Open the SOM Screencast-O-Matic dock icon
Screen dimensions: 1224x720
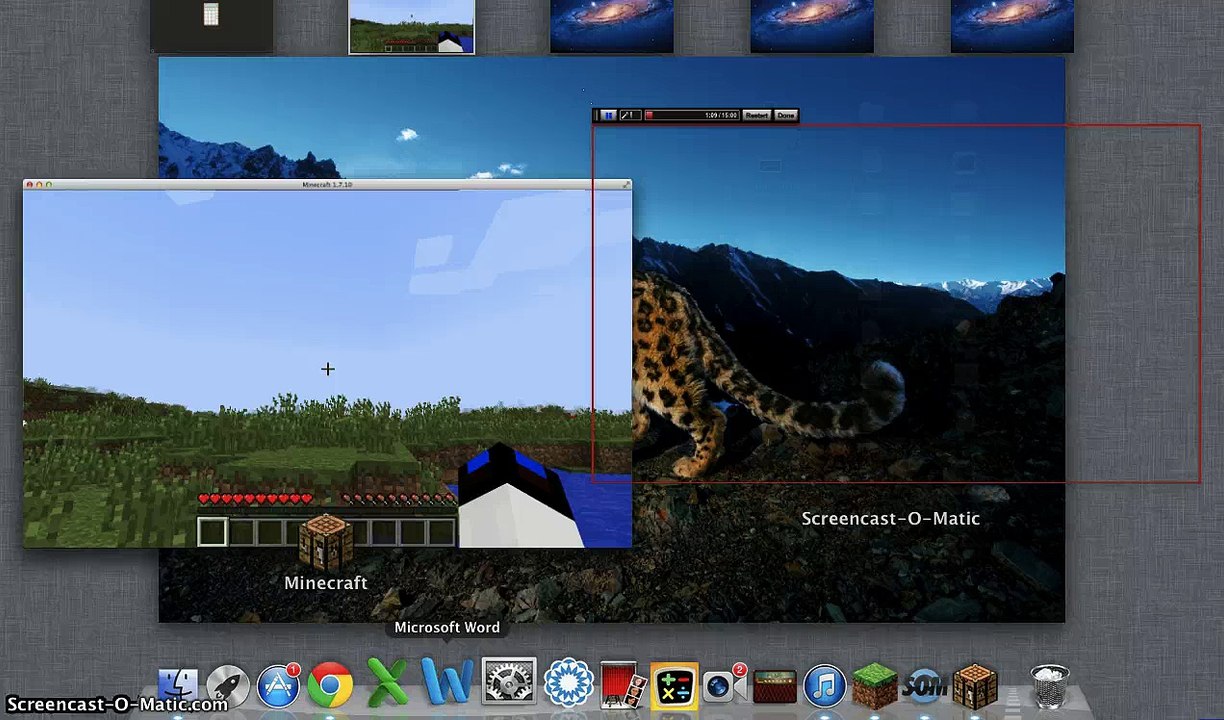point(925,686)
